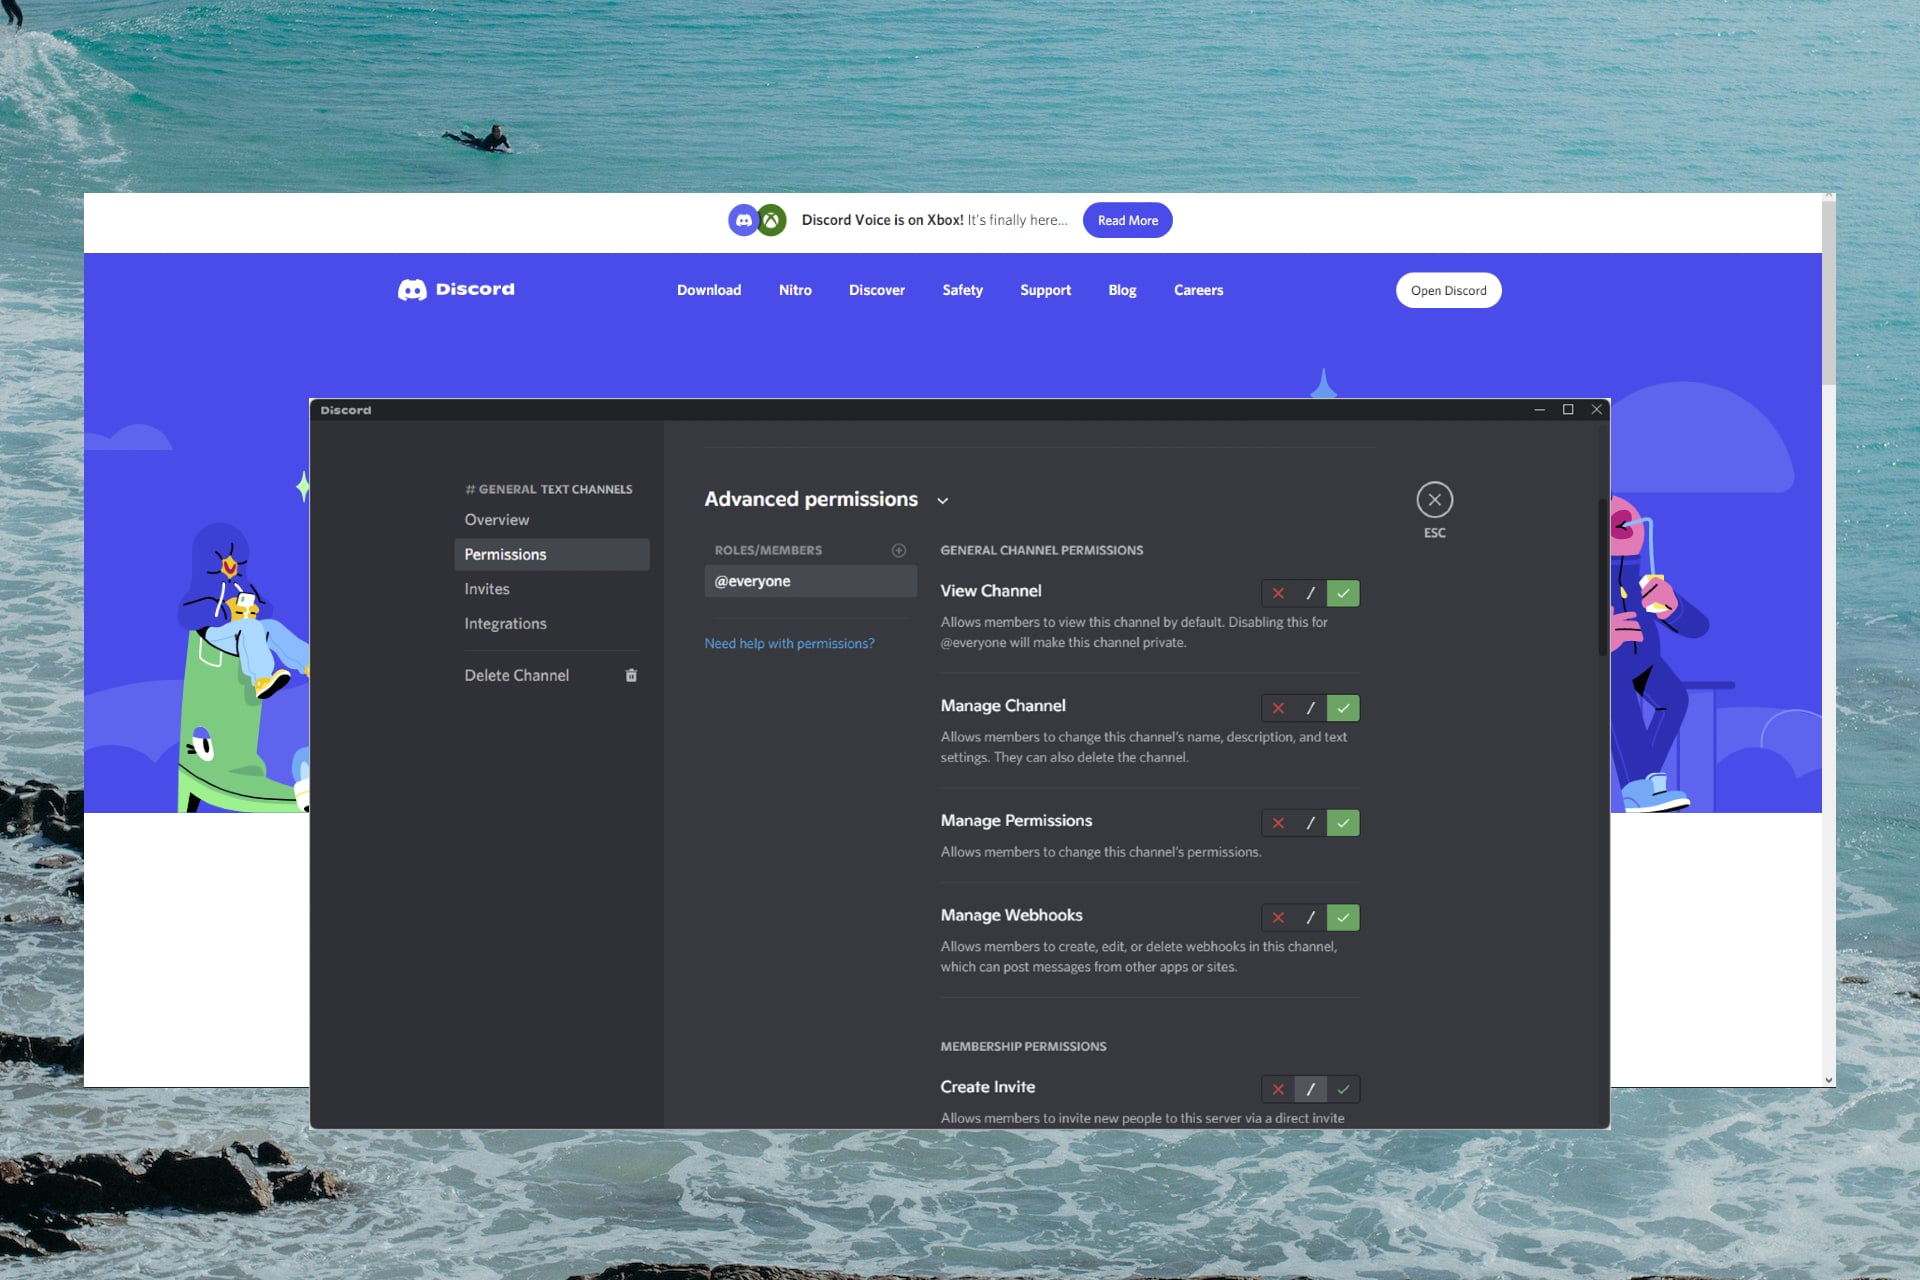This screenshot has width=1920, height=1280.
Task: Switch to the Integrations settings tab
Action: click(x=505, y=623)
